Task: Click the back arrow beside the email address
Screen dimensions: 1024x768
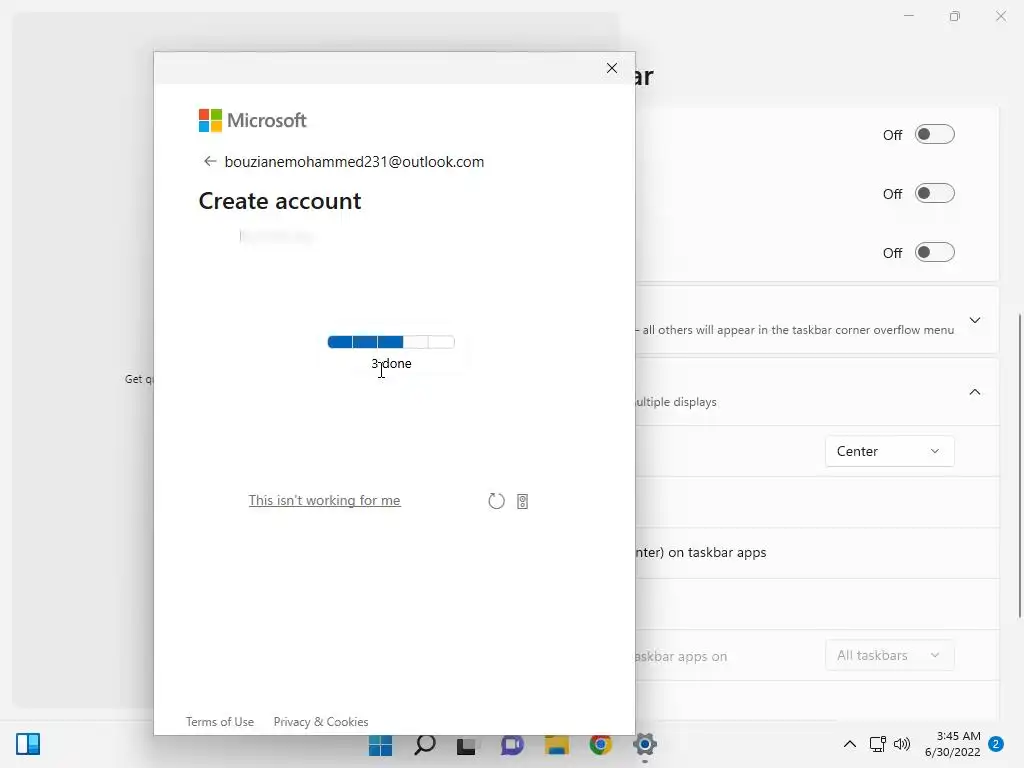Action: coord(210,161)
